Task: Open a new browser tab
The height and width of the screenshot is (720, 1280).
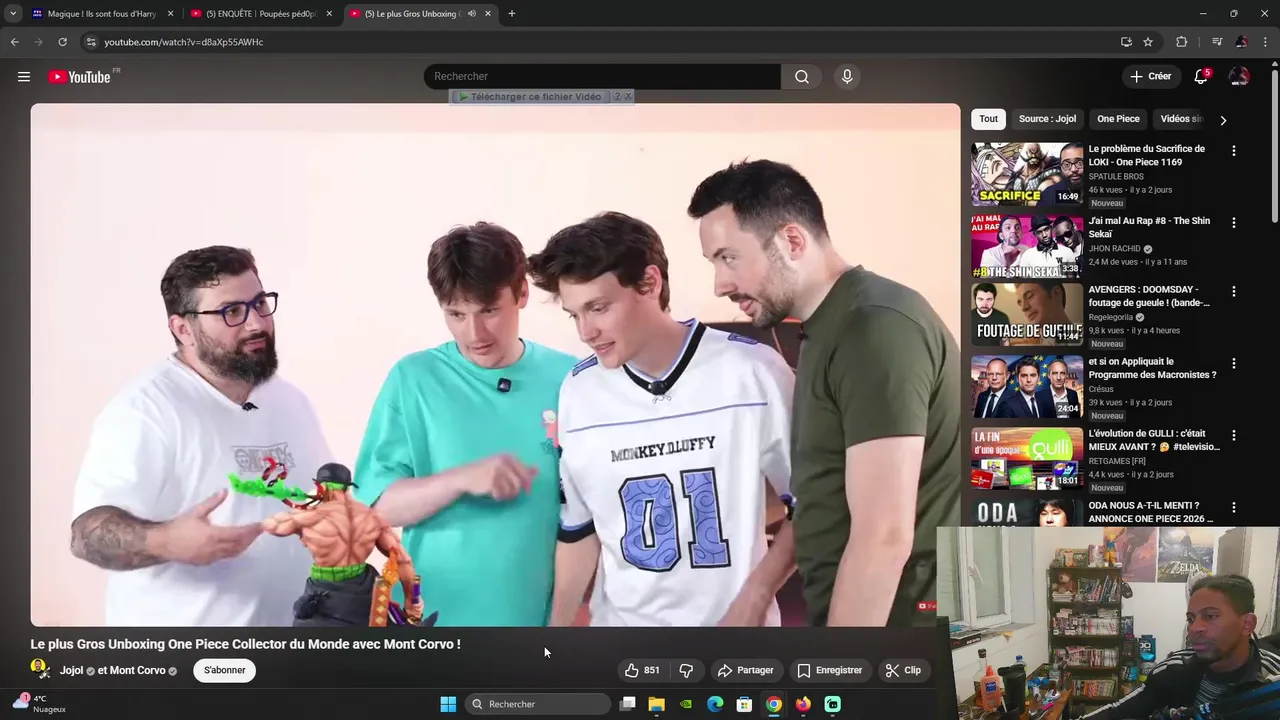Action: [x=512, y=14]
